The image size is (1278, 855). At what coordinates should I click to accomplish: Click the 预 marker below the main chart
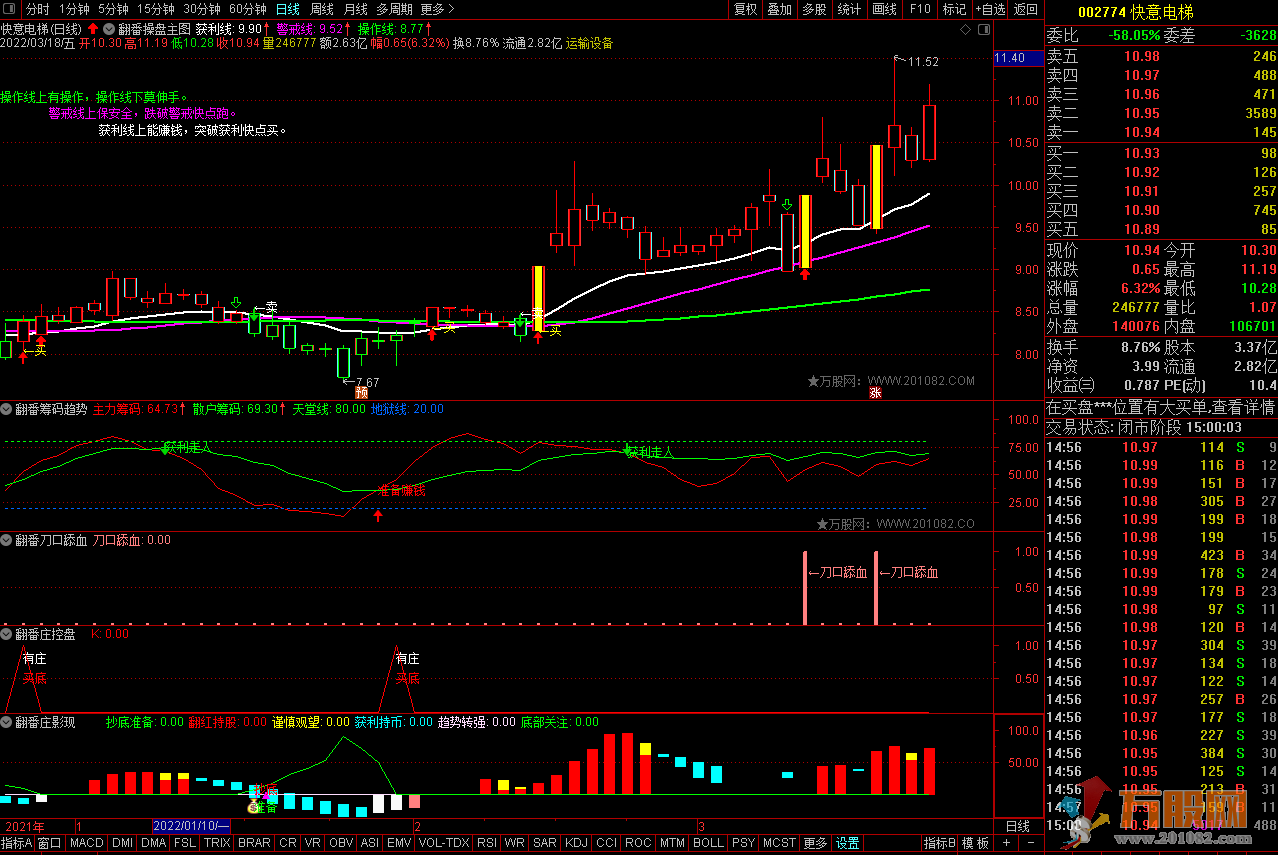coord(361,393)
